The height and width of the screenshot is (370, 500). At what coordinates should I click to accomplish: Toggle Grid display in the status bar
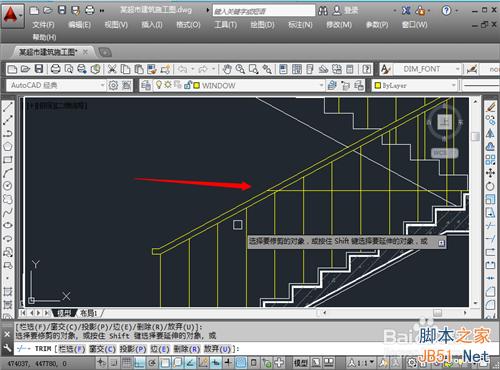pos(127,362)
